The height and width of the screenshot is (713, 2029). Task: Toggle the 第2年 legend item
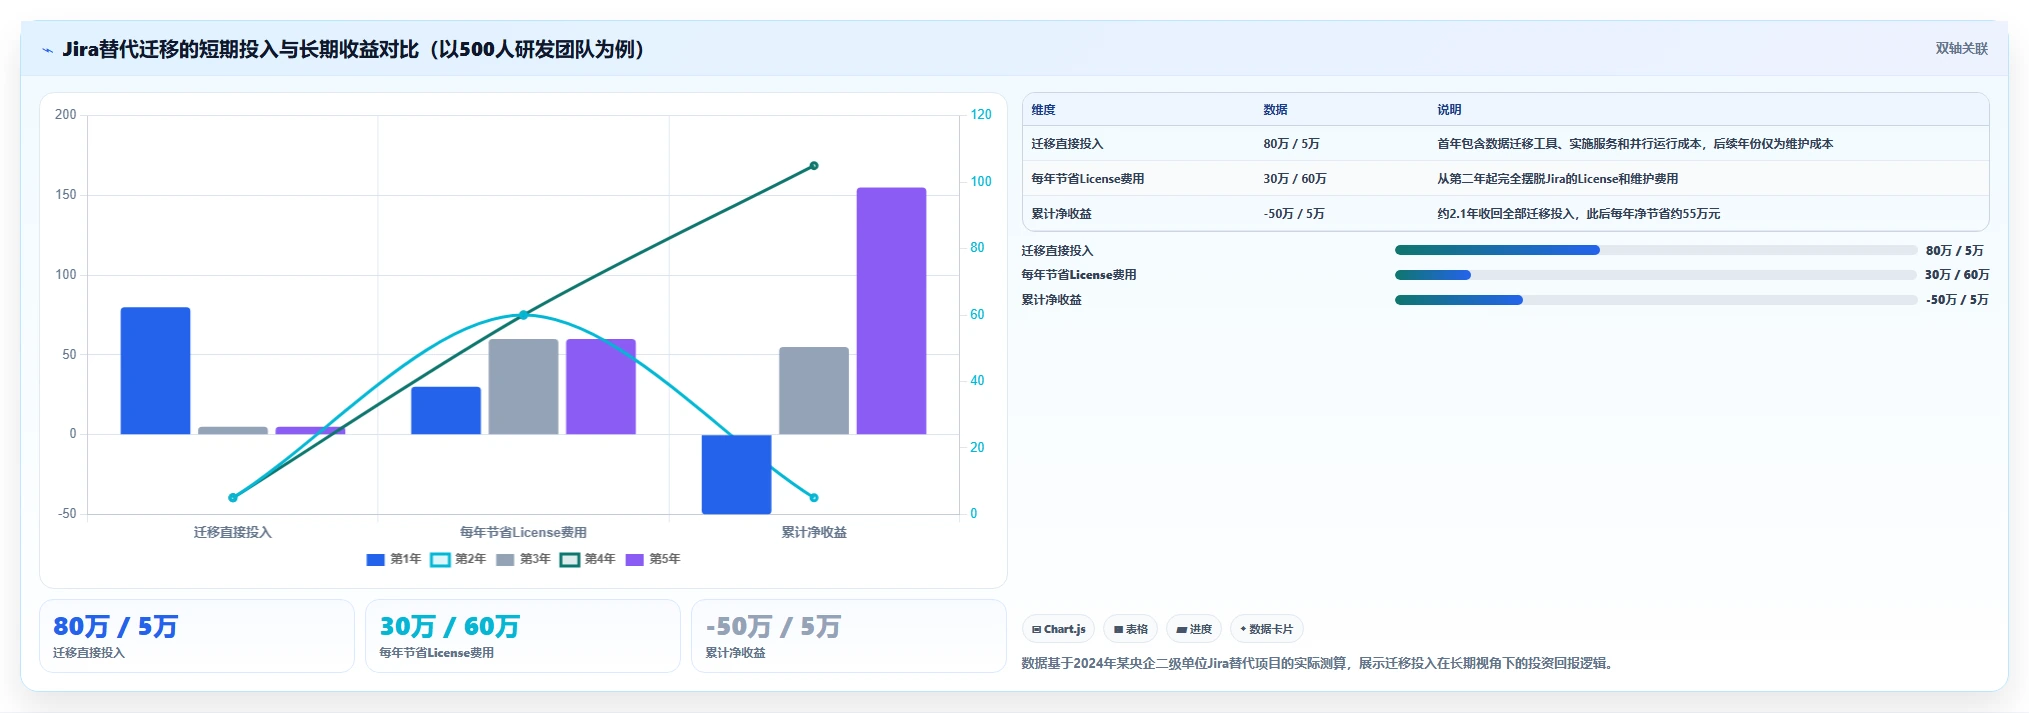458,559
